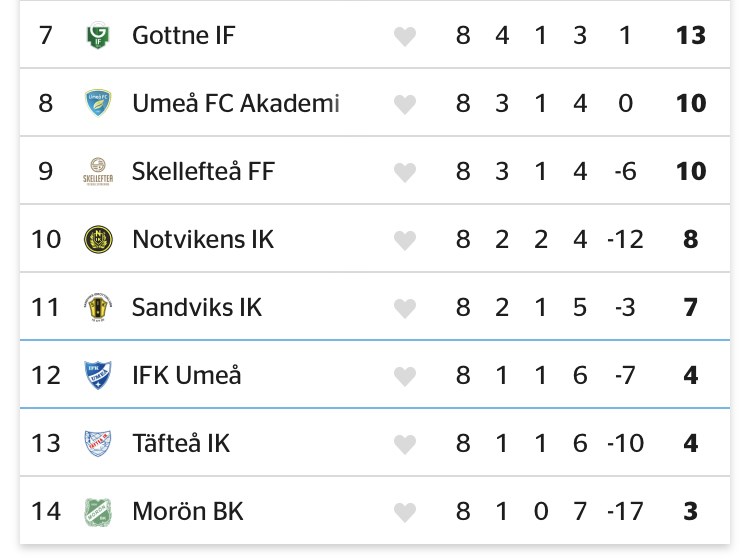Click the Notvikens IK club badge
Image resolution: width=750 pixels, height=559 pixels.
[98, 240]
